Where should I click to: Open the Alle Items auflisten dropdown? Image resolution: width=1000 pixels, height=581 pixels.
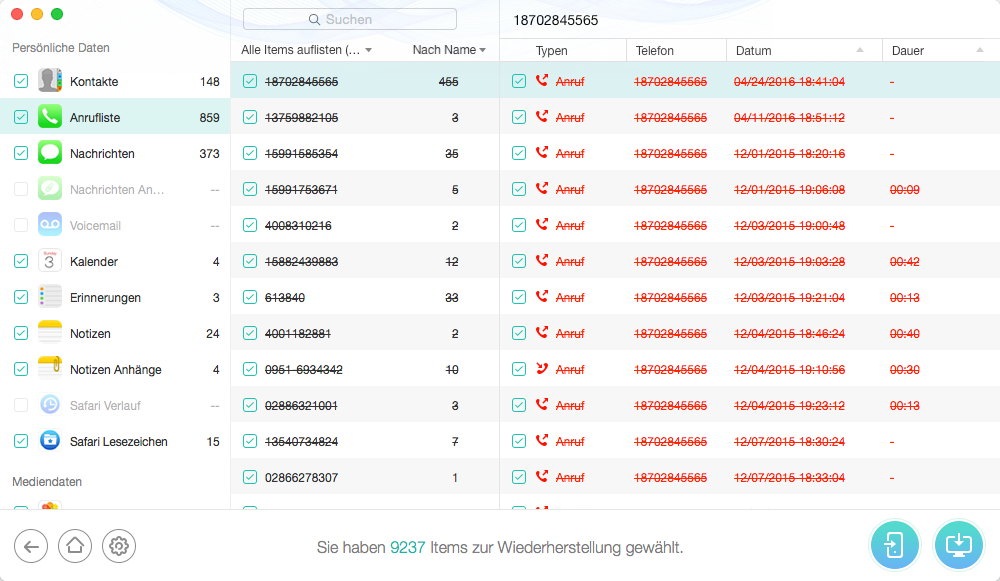[306, 50]
